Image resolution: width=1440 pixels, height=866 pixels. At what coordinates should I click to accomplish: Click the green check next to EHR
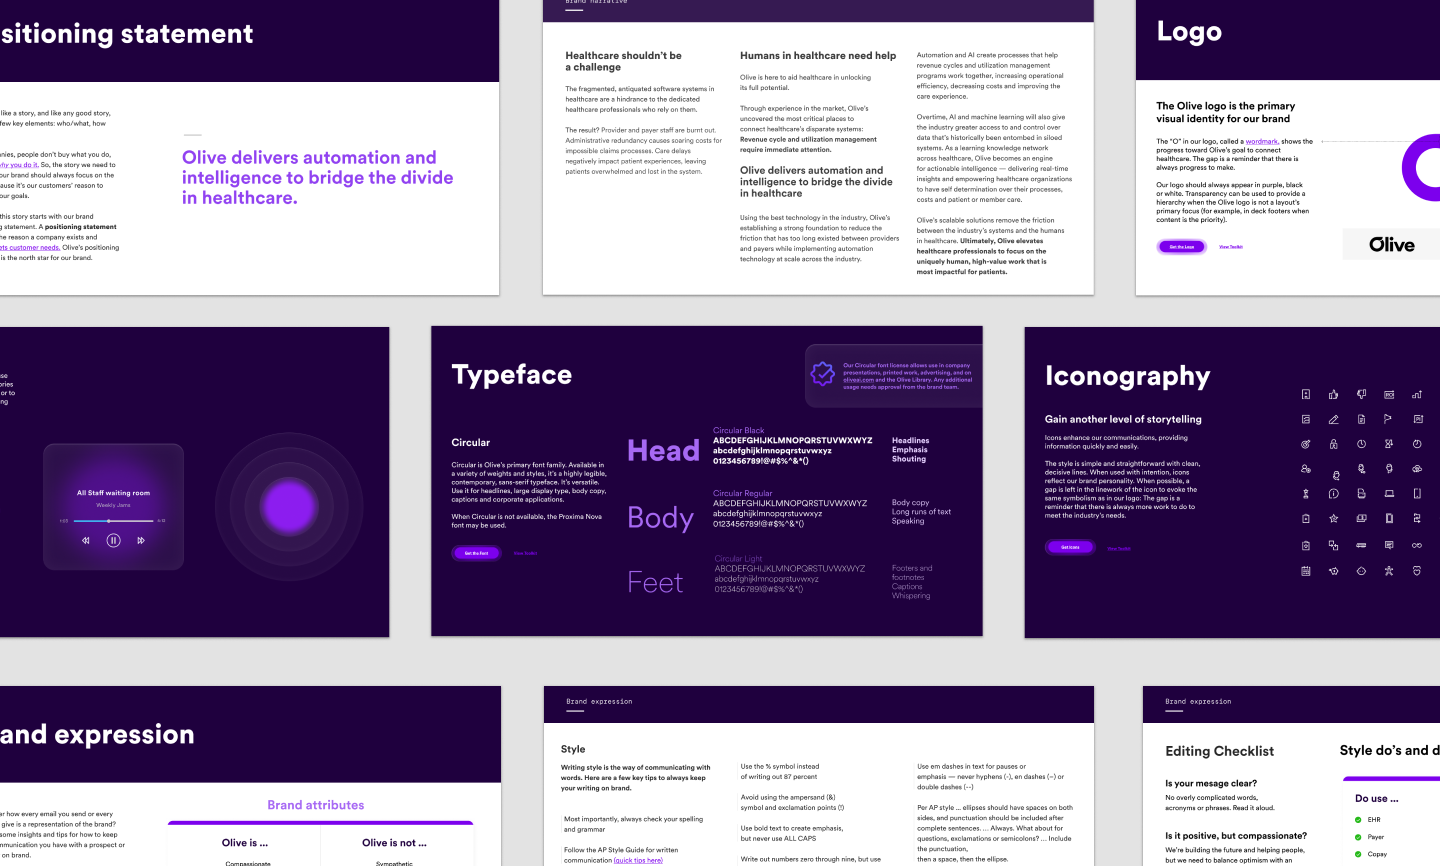[1358, 820]
